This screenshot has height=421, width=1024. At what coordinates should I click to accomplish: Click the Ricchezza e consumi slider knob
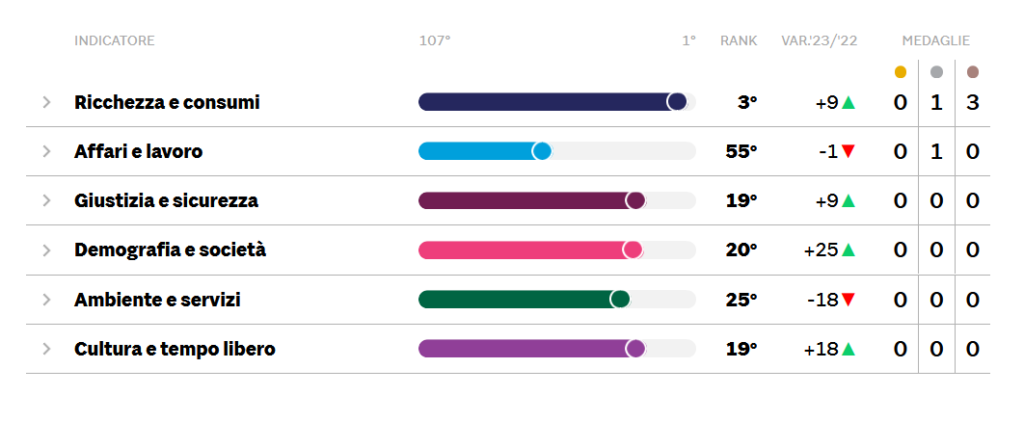tap(677, 102)
